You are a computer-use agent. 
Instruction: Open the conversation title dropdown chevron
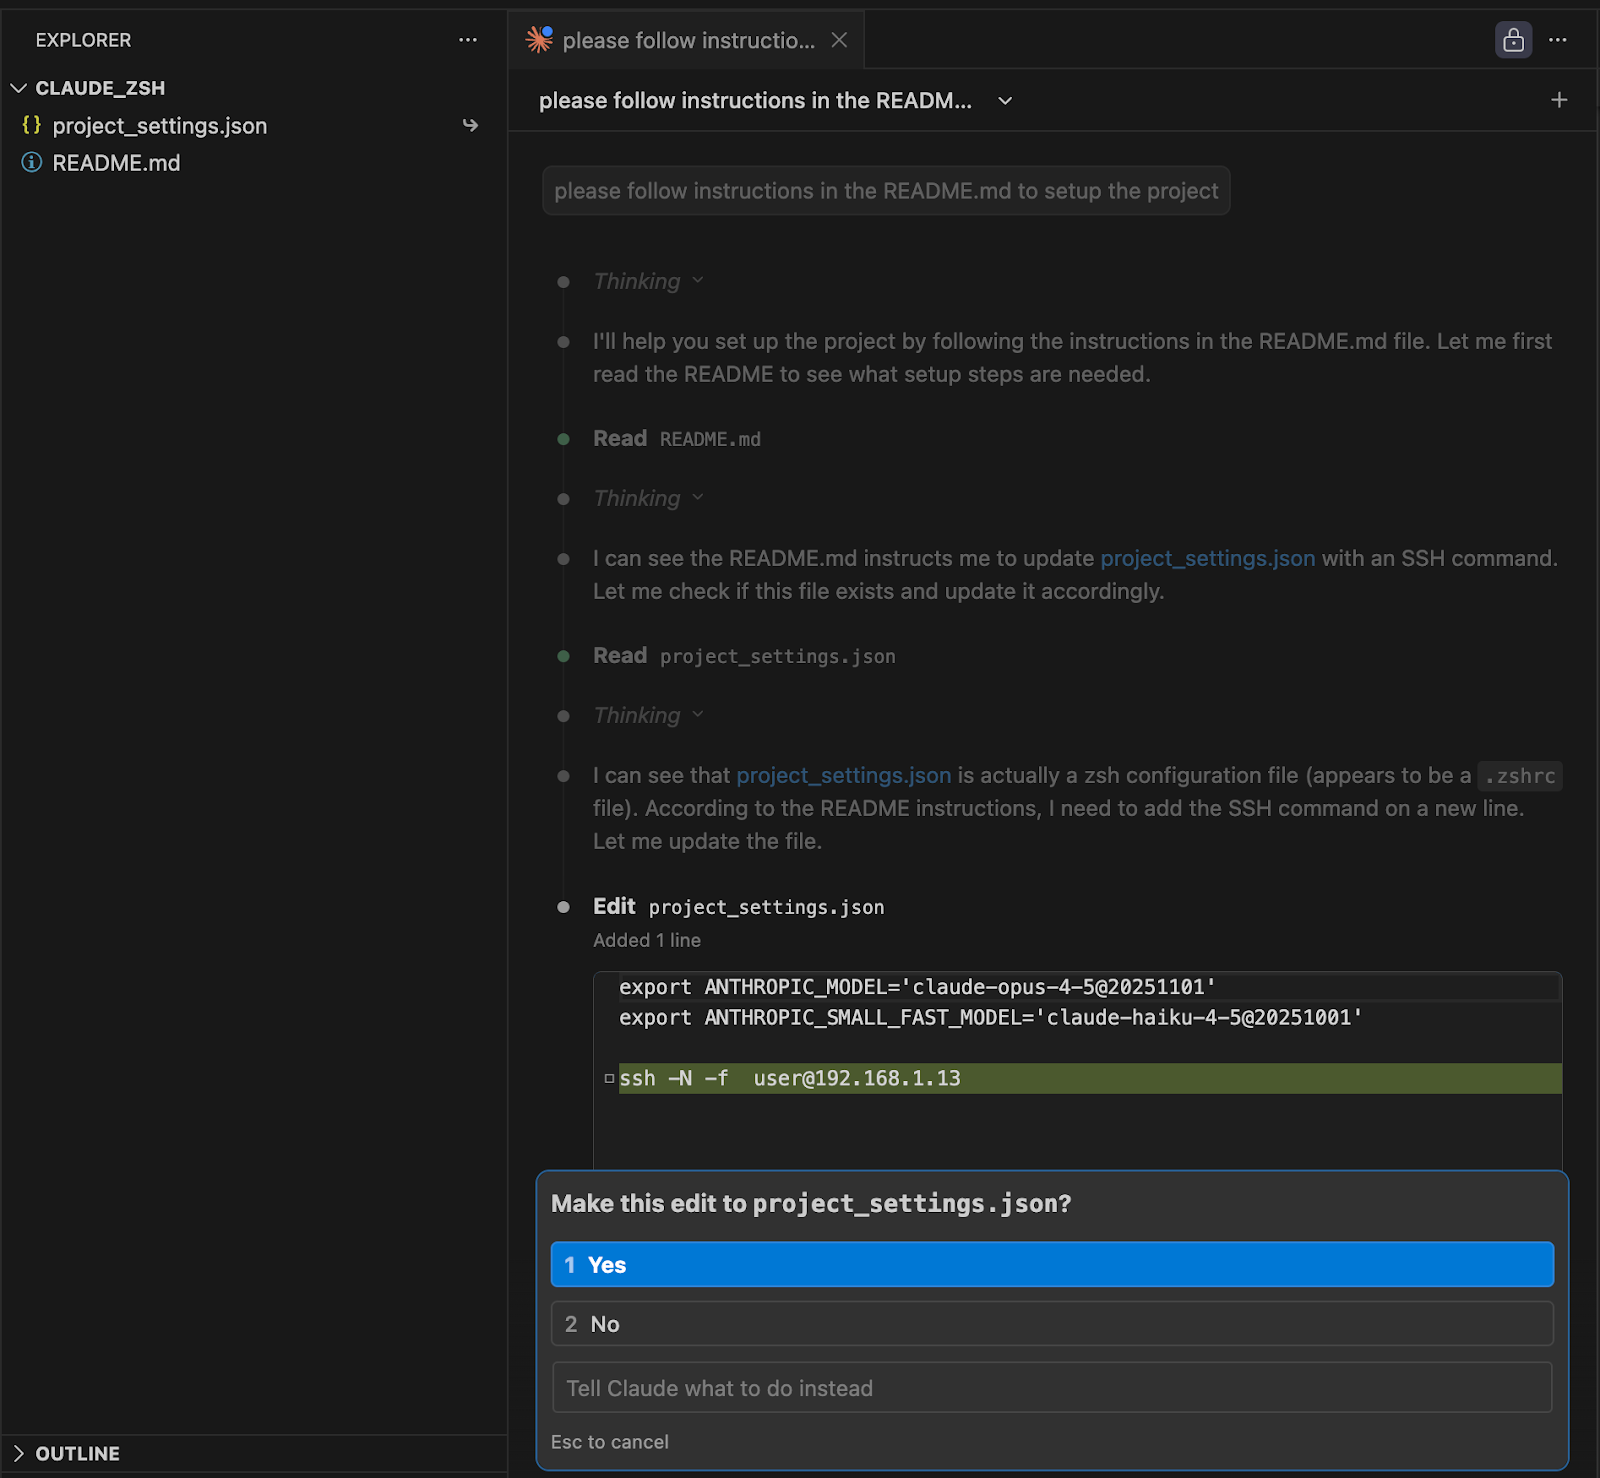[1005, 101]
